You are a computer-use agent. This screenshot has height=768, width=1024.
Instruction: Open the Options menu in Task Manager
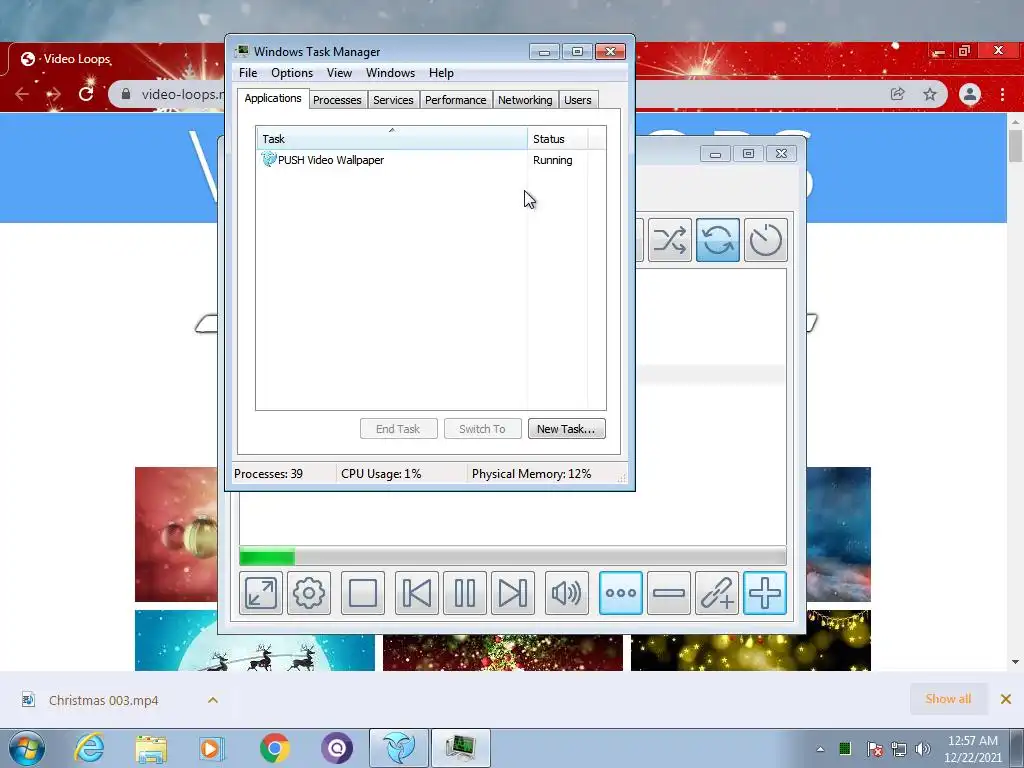[x=292, y=72]
